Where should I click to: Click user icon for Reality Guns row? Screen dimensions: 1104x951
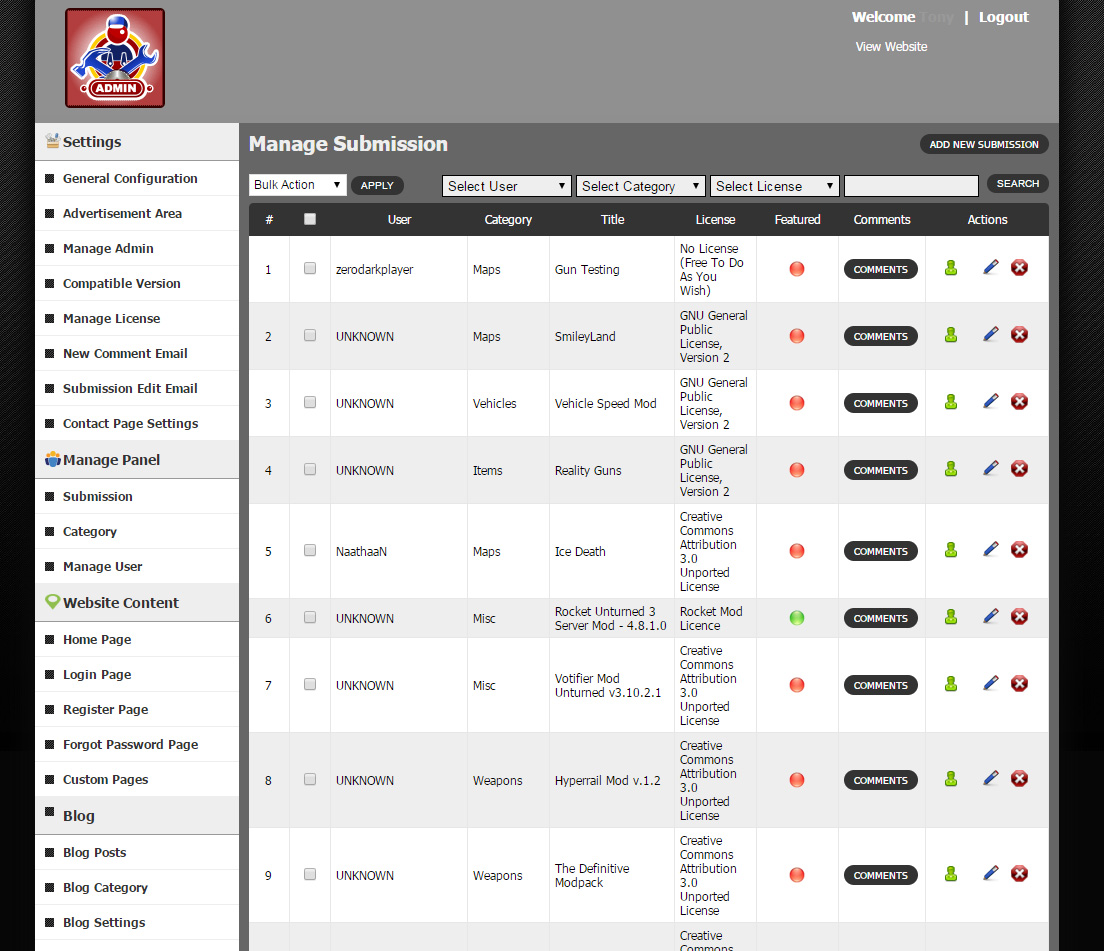[x=951, y=469]
